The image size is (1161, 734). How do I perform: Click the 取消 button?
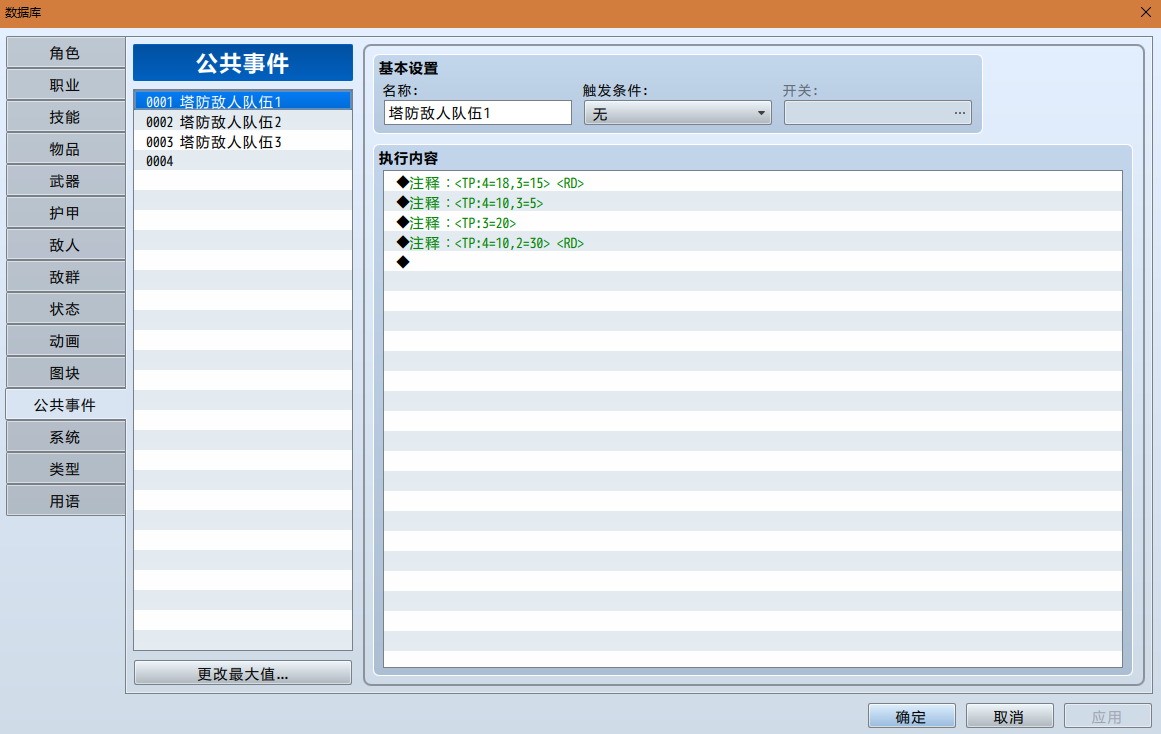(1009, 716)
